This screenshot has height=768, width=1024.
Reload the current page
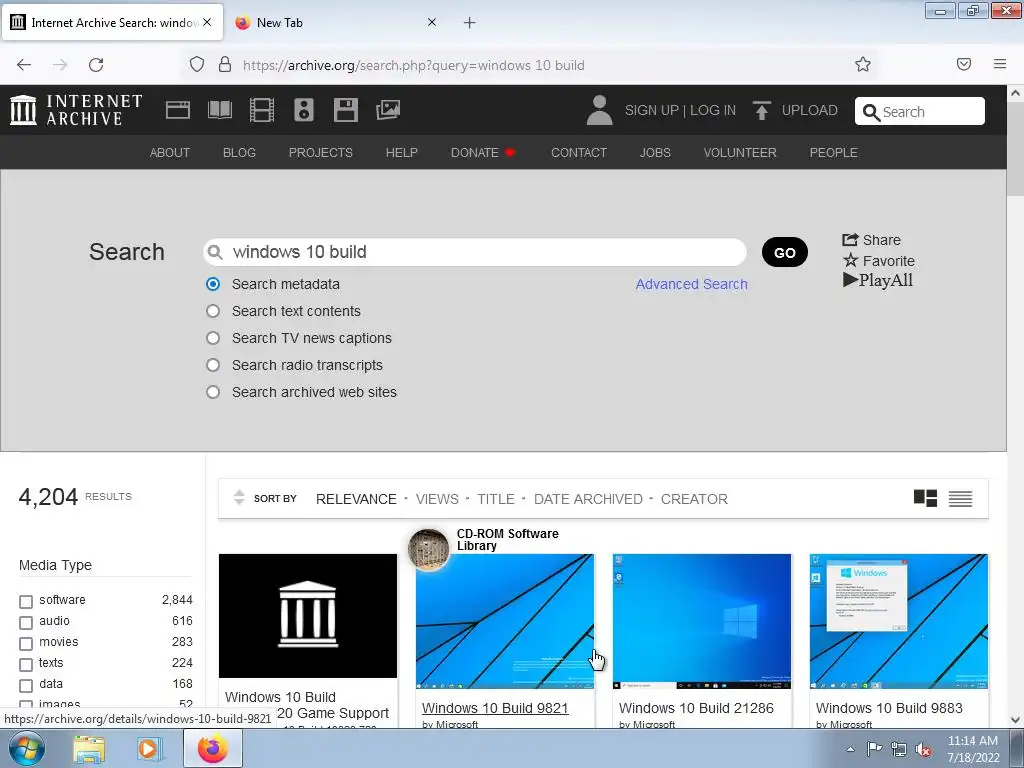[96, 65]
